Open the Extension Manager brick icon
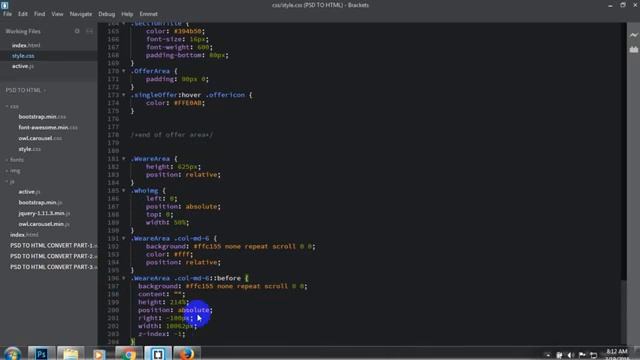The image size is (640, 360). point(633,49)
